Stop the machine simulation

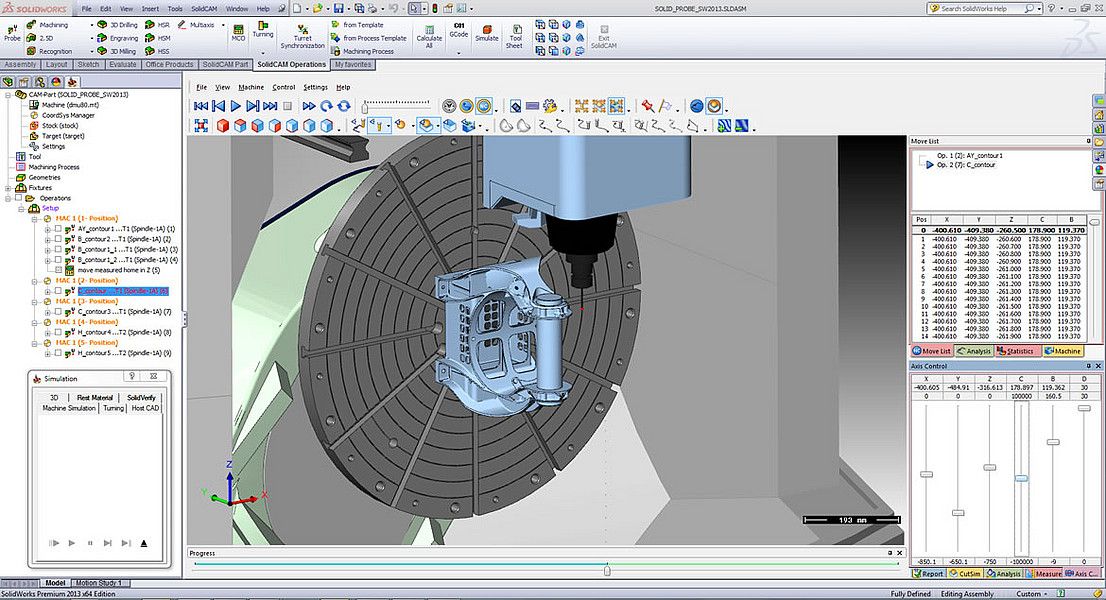point(287,106)
